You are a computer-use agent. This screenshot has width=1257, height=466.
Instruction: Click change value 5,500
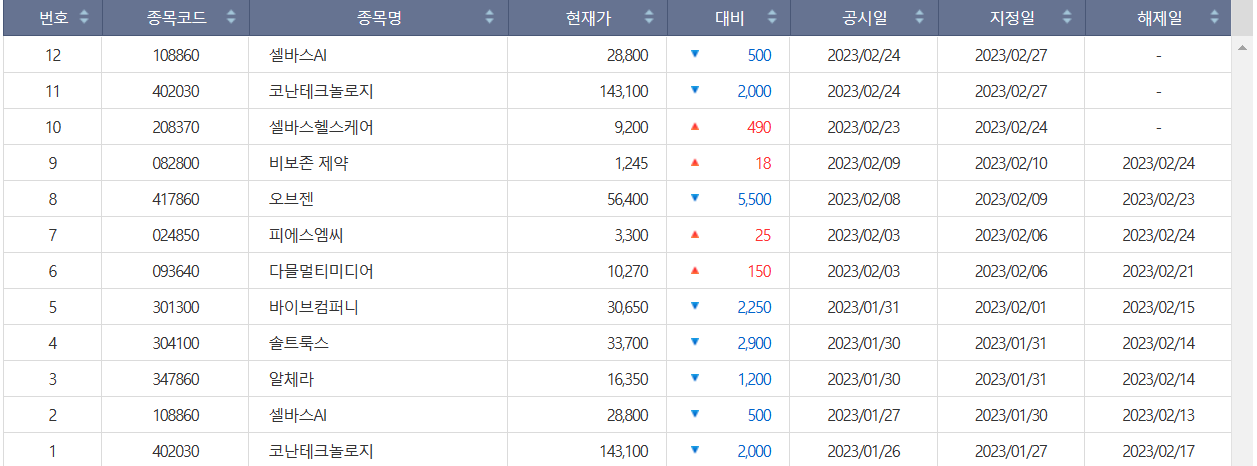(754, 199)
